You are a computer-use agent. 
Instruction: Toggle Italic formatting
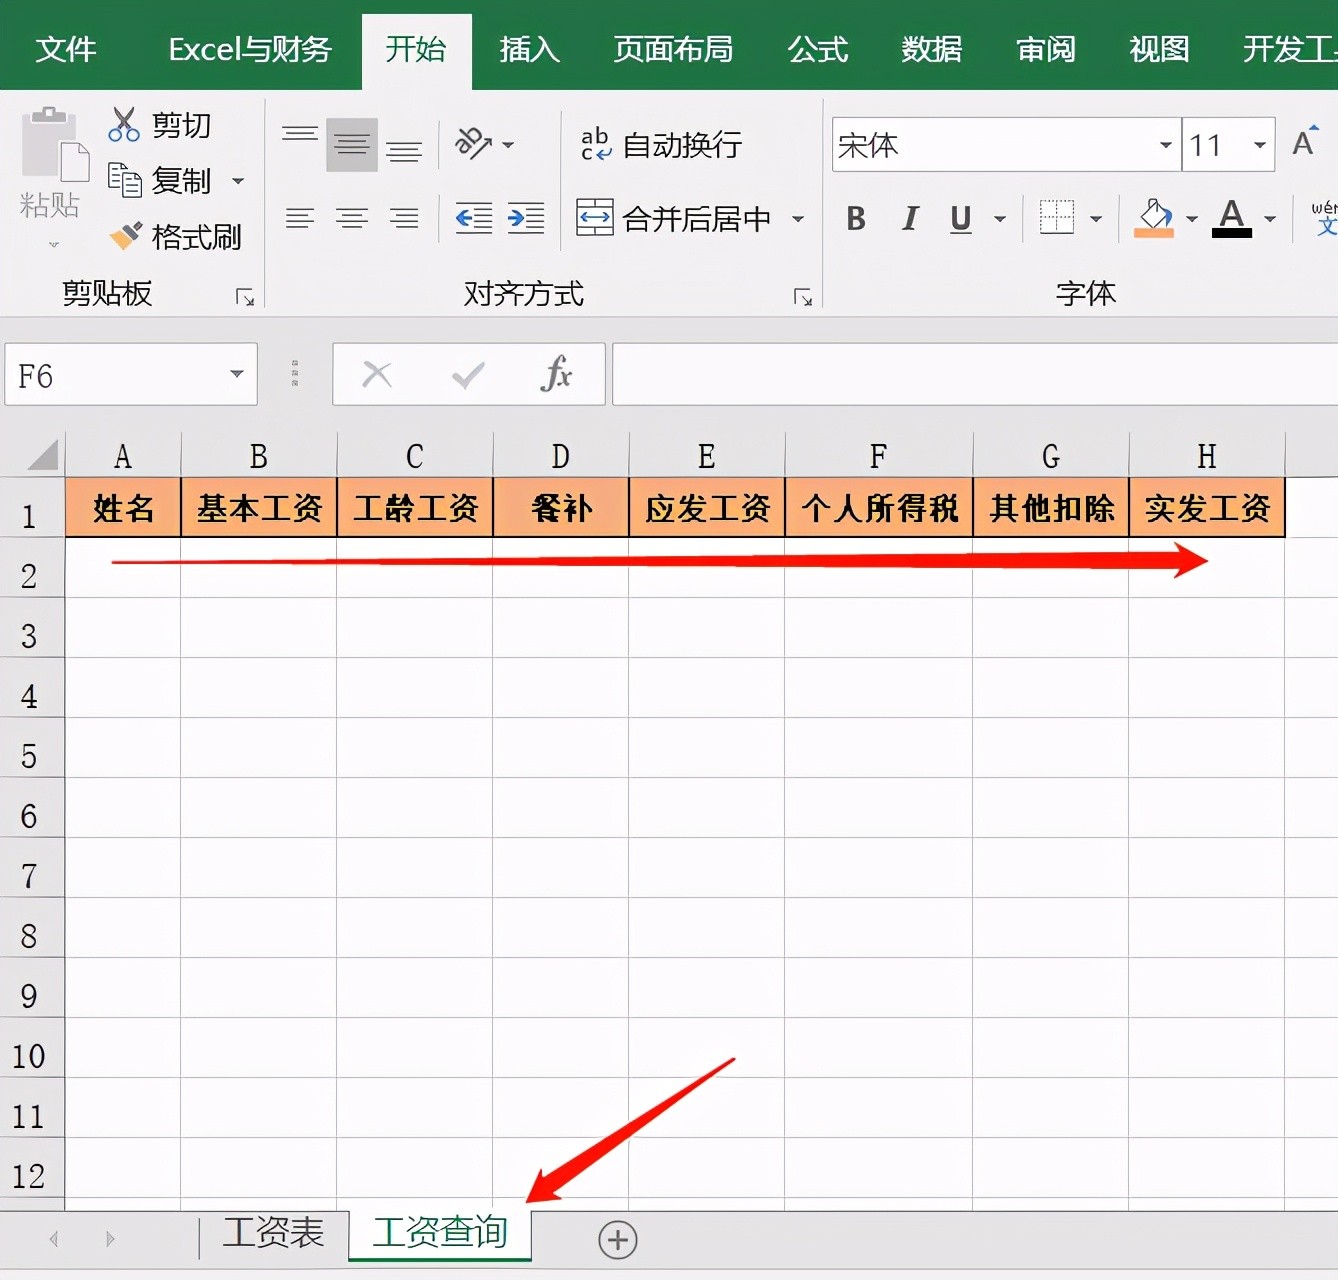909,218
